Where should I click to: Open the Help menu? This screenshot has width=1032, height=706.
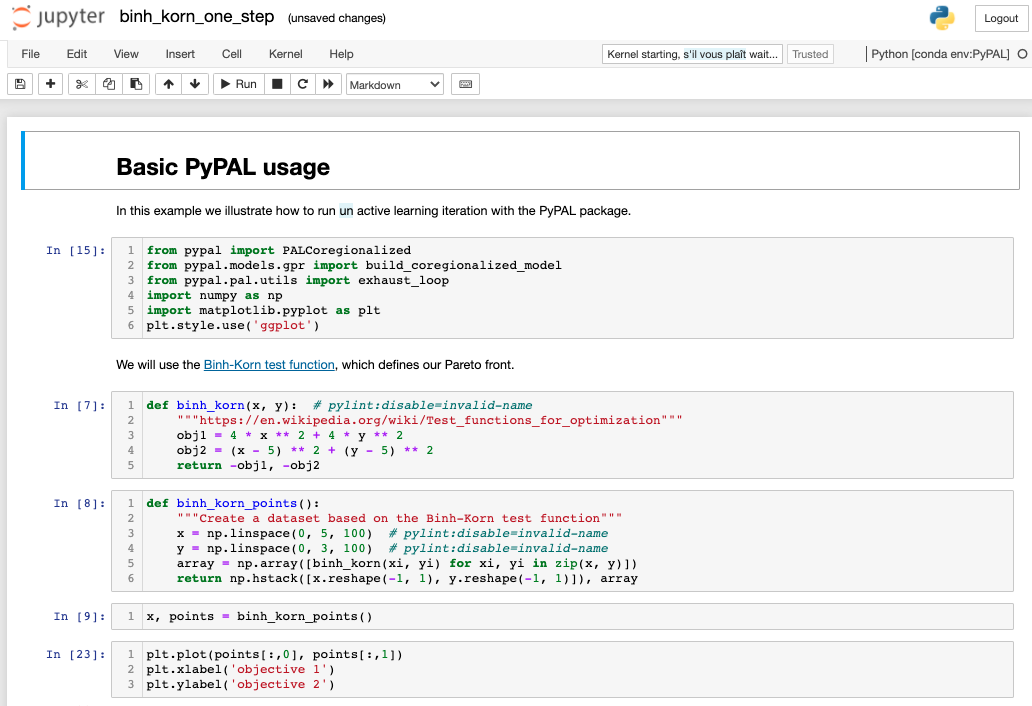click(x=341, y=54)
